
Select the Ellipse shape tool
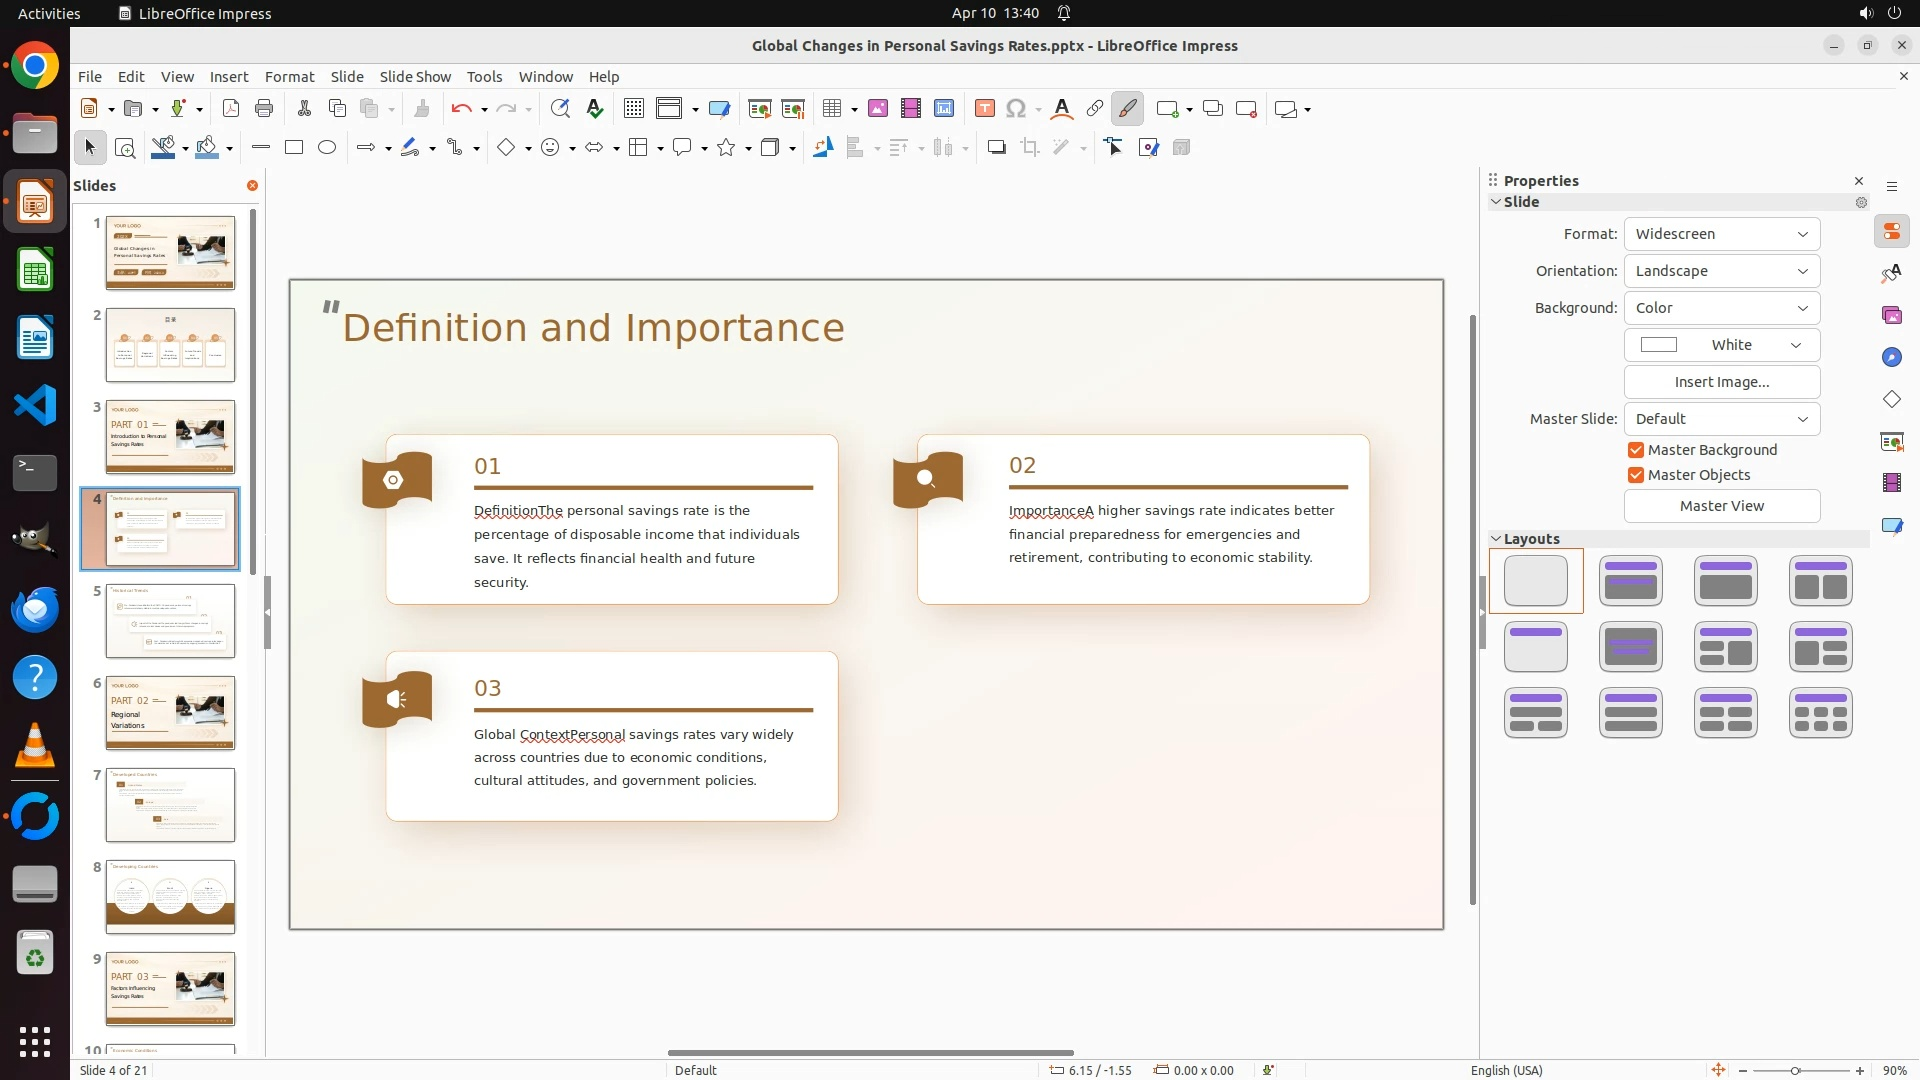tap(327, 148)
